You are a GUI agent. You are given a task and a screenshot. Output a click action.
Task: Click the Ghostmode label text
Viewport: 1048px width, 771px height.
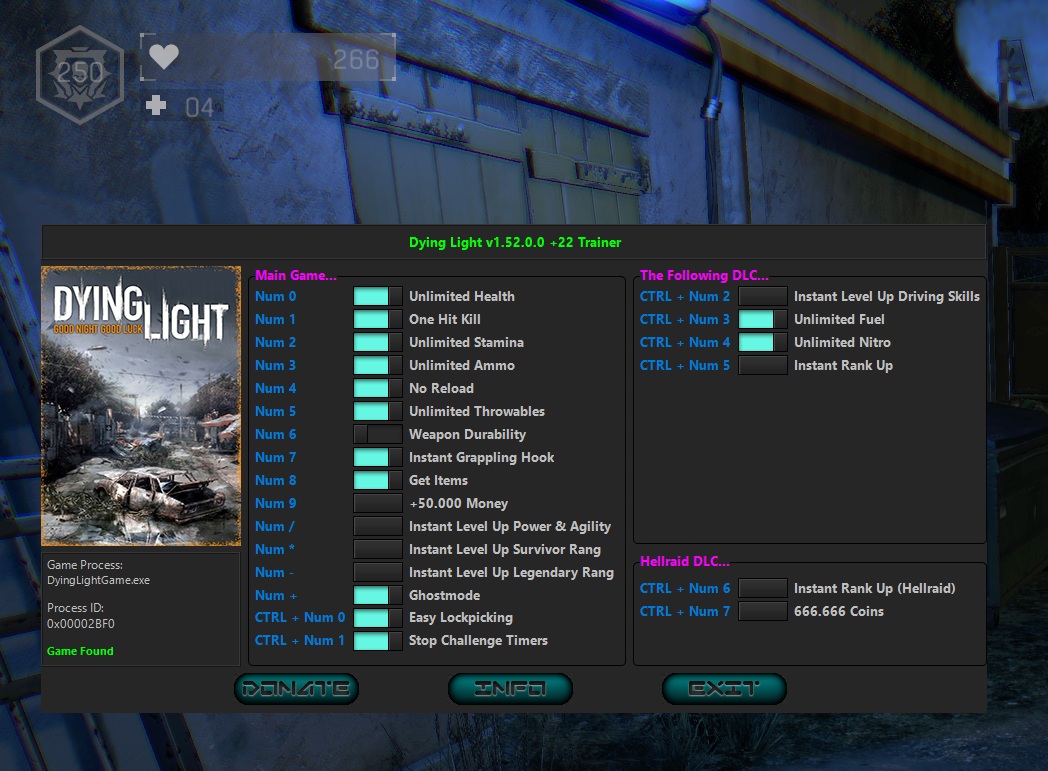(x=444, y=595)
